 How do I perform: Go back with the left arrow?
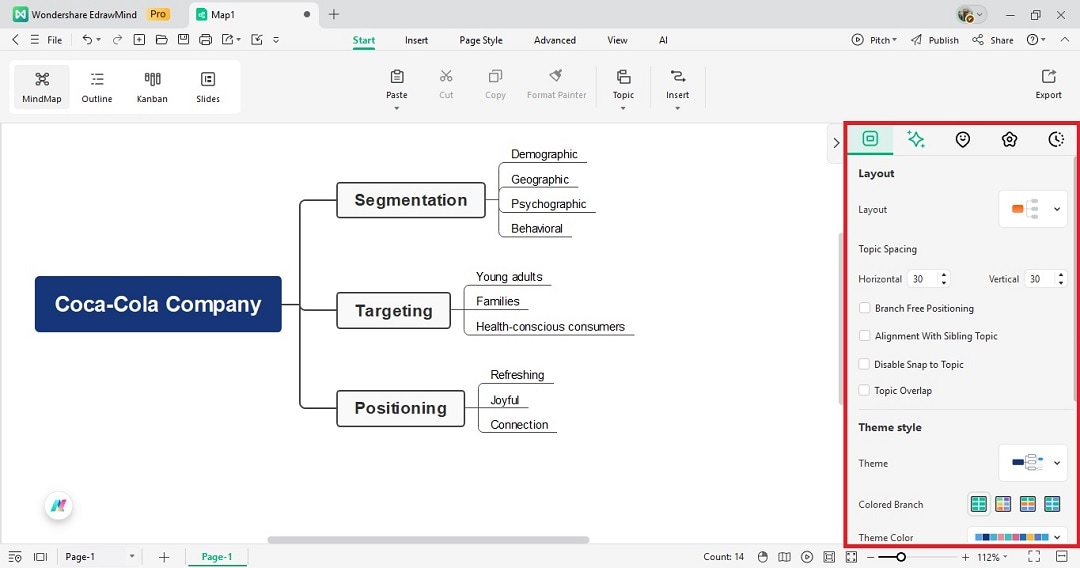(x=15, y=40)
